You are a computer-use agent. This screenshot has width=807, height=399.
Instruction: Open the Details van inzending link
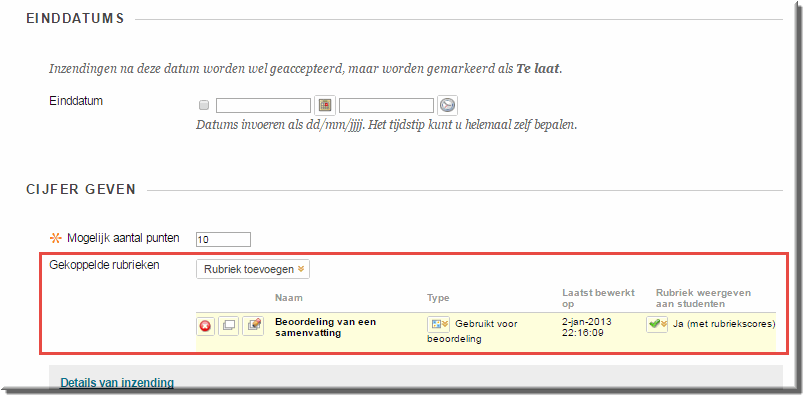coord(117,383)
